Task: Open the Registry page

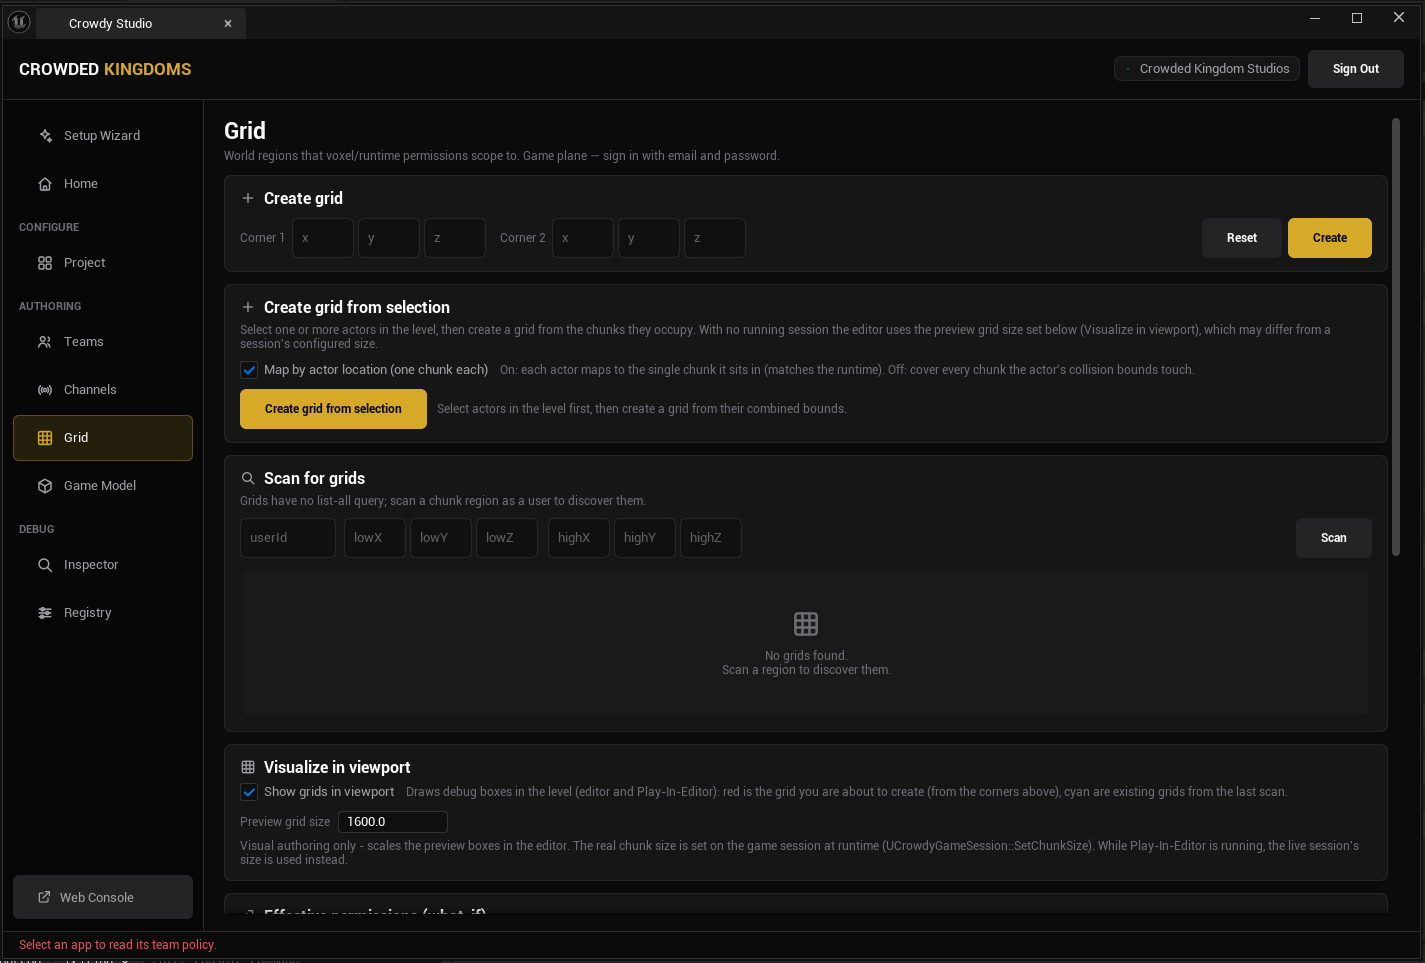Action: tap(103, 613)
